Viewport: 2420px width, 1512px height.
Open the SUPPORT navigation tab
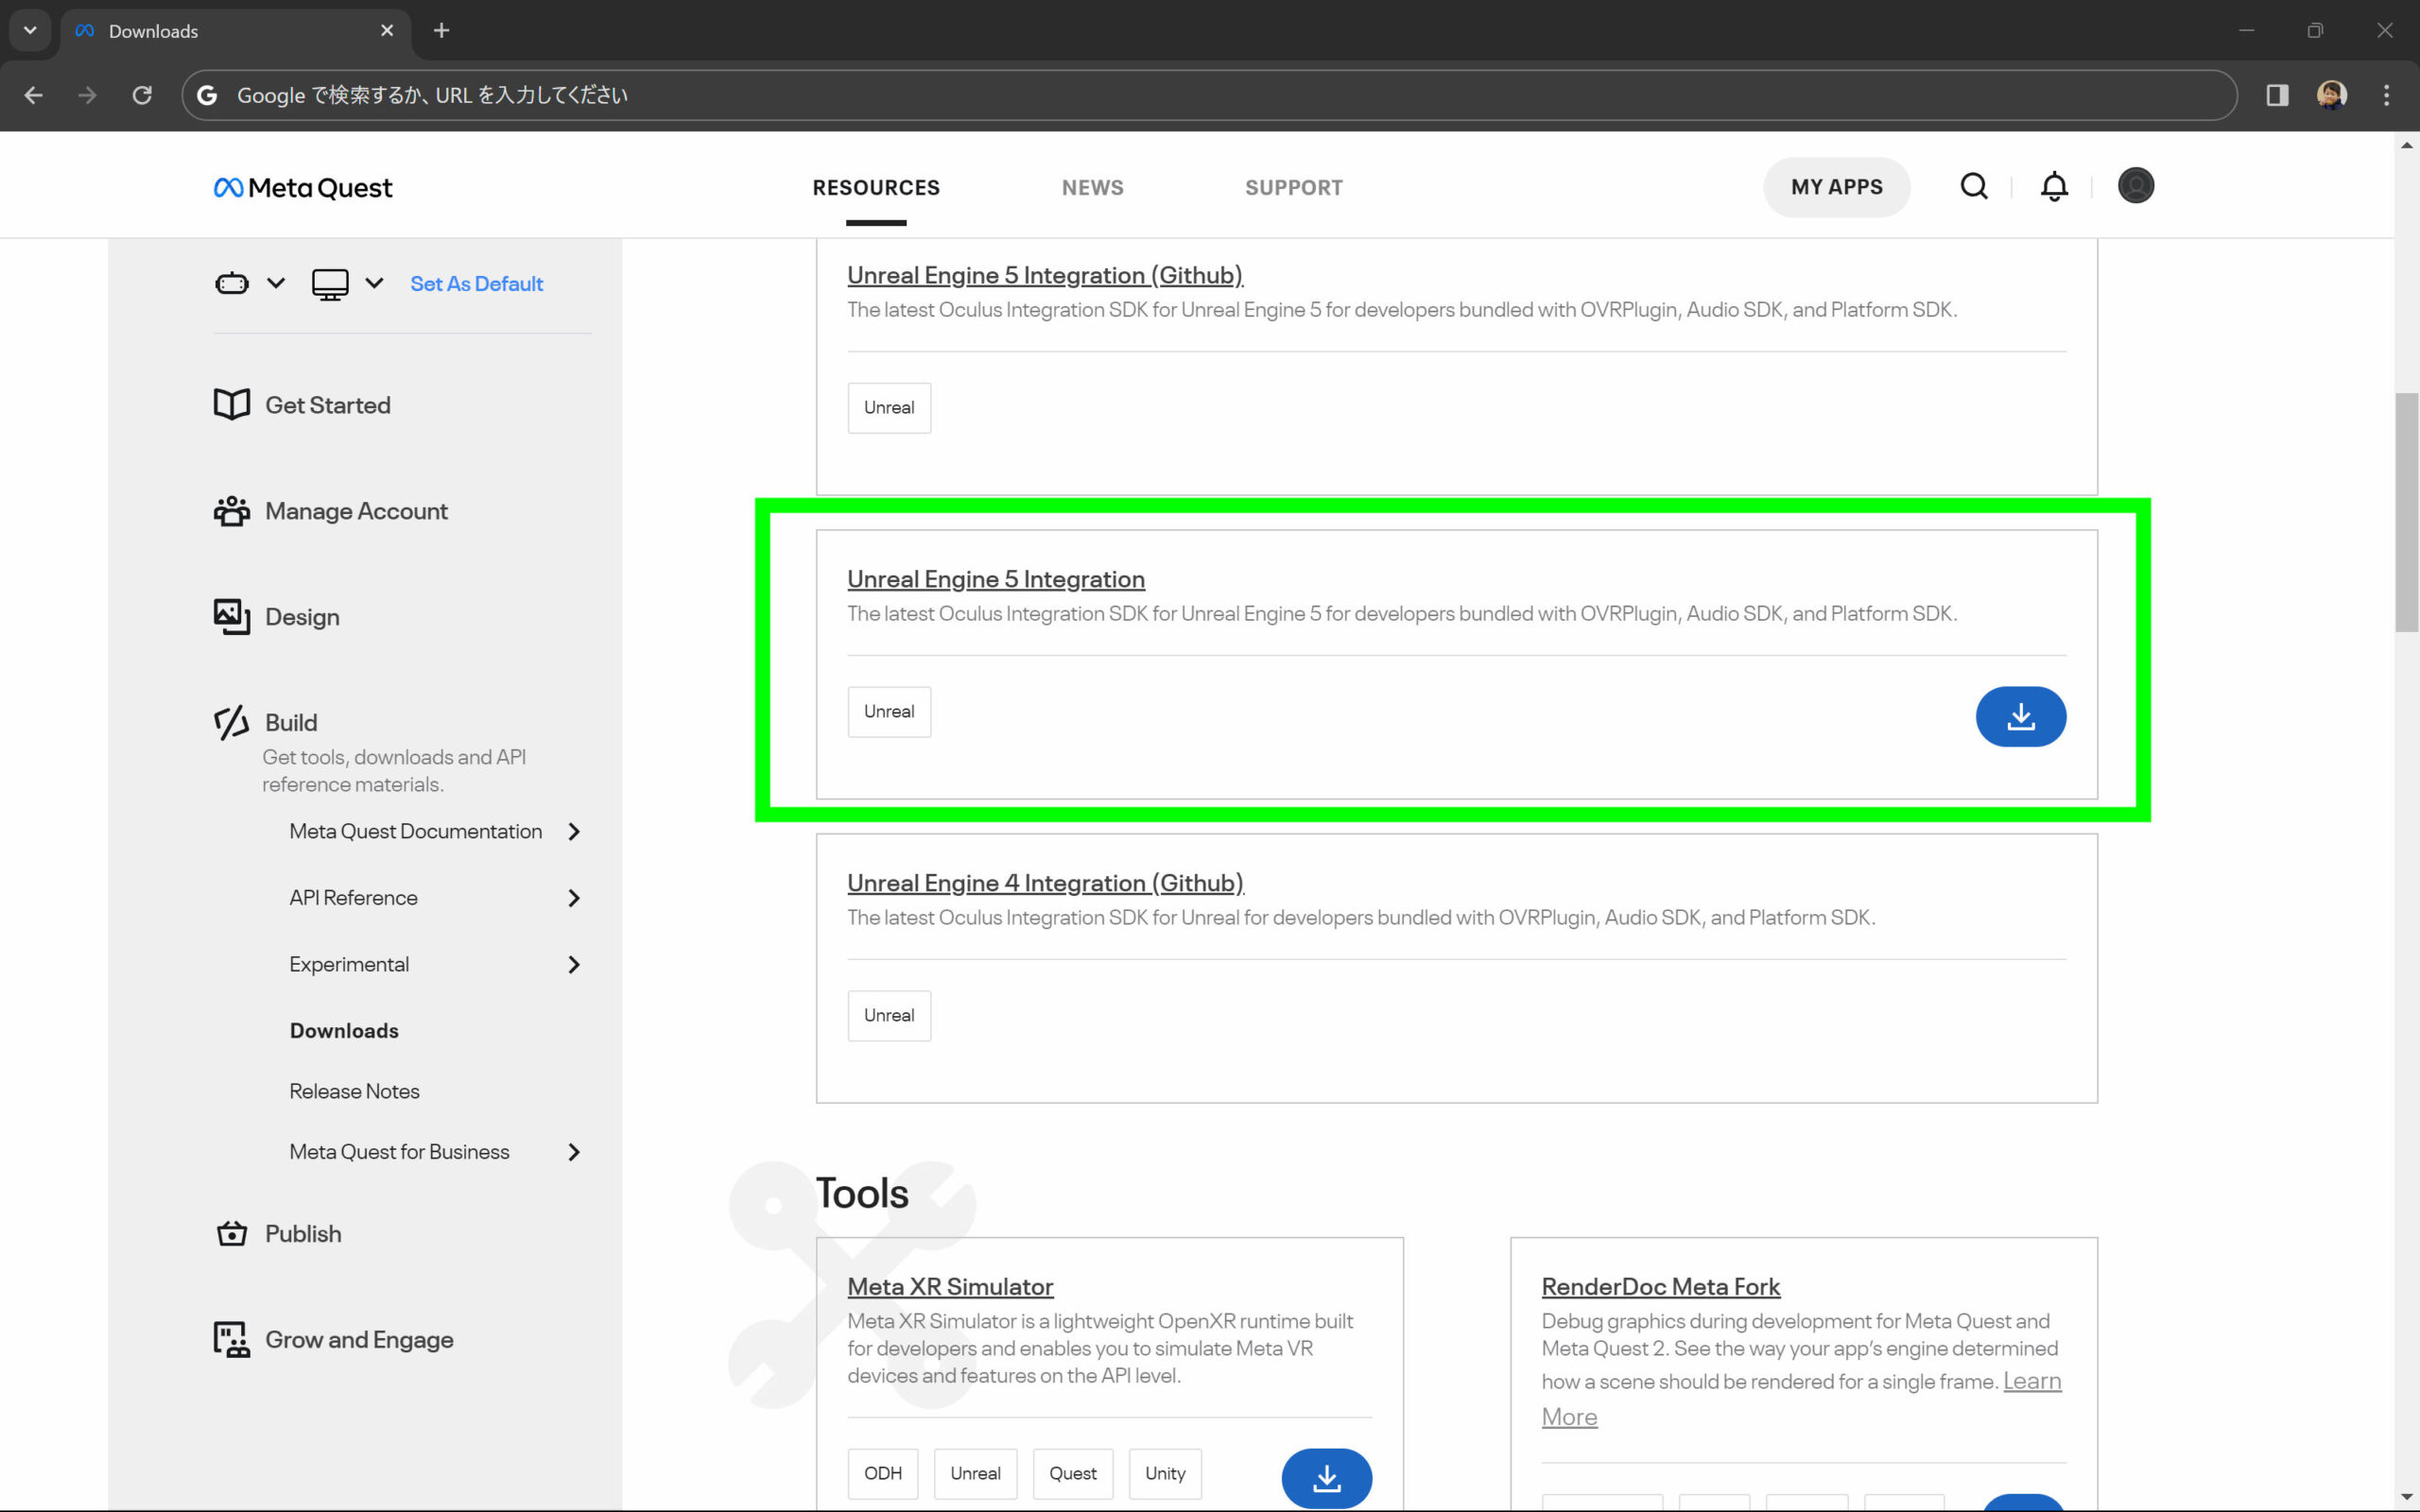(x=1293, y=188)
